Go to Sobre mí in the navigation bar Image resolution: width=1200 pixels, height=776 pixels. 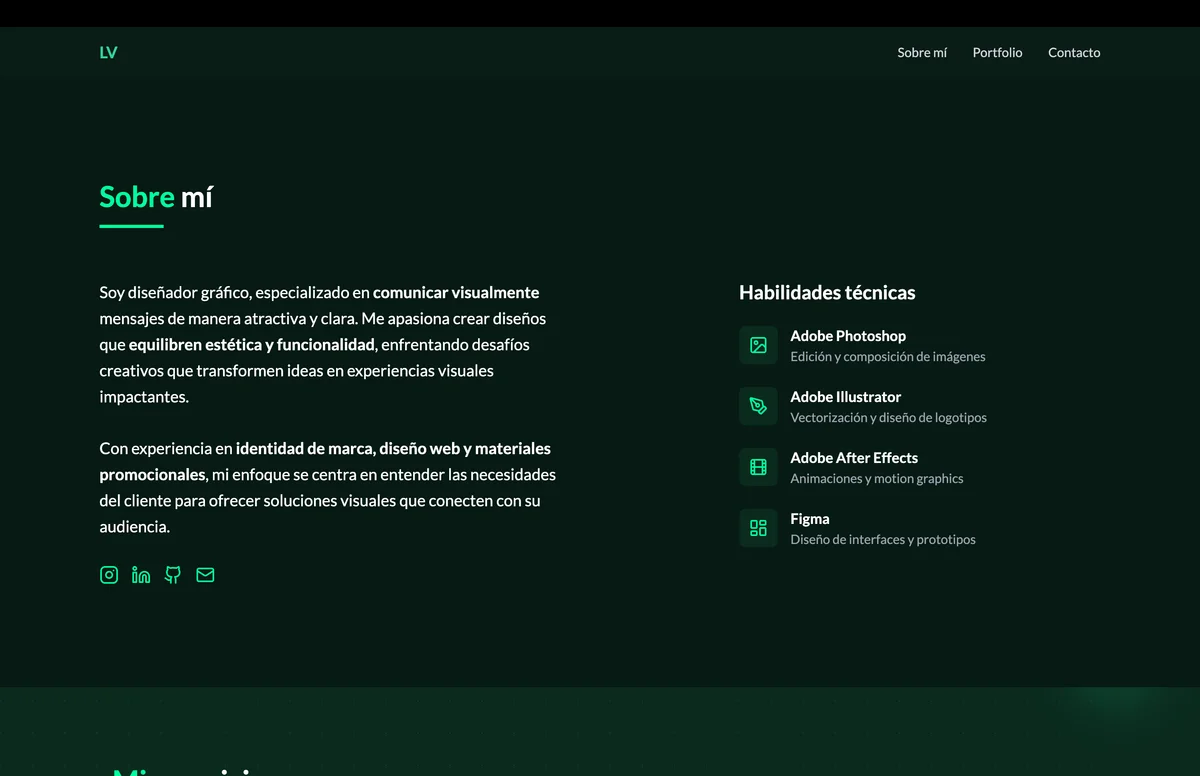click(x=921, y=53)
